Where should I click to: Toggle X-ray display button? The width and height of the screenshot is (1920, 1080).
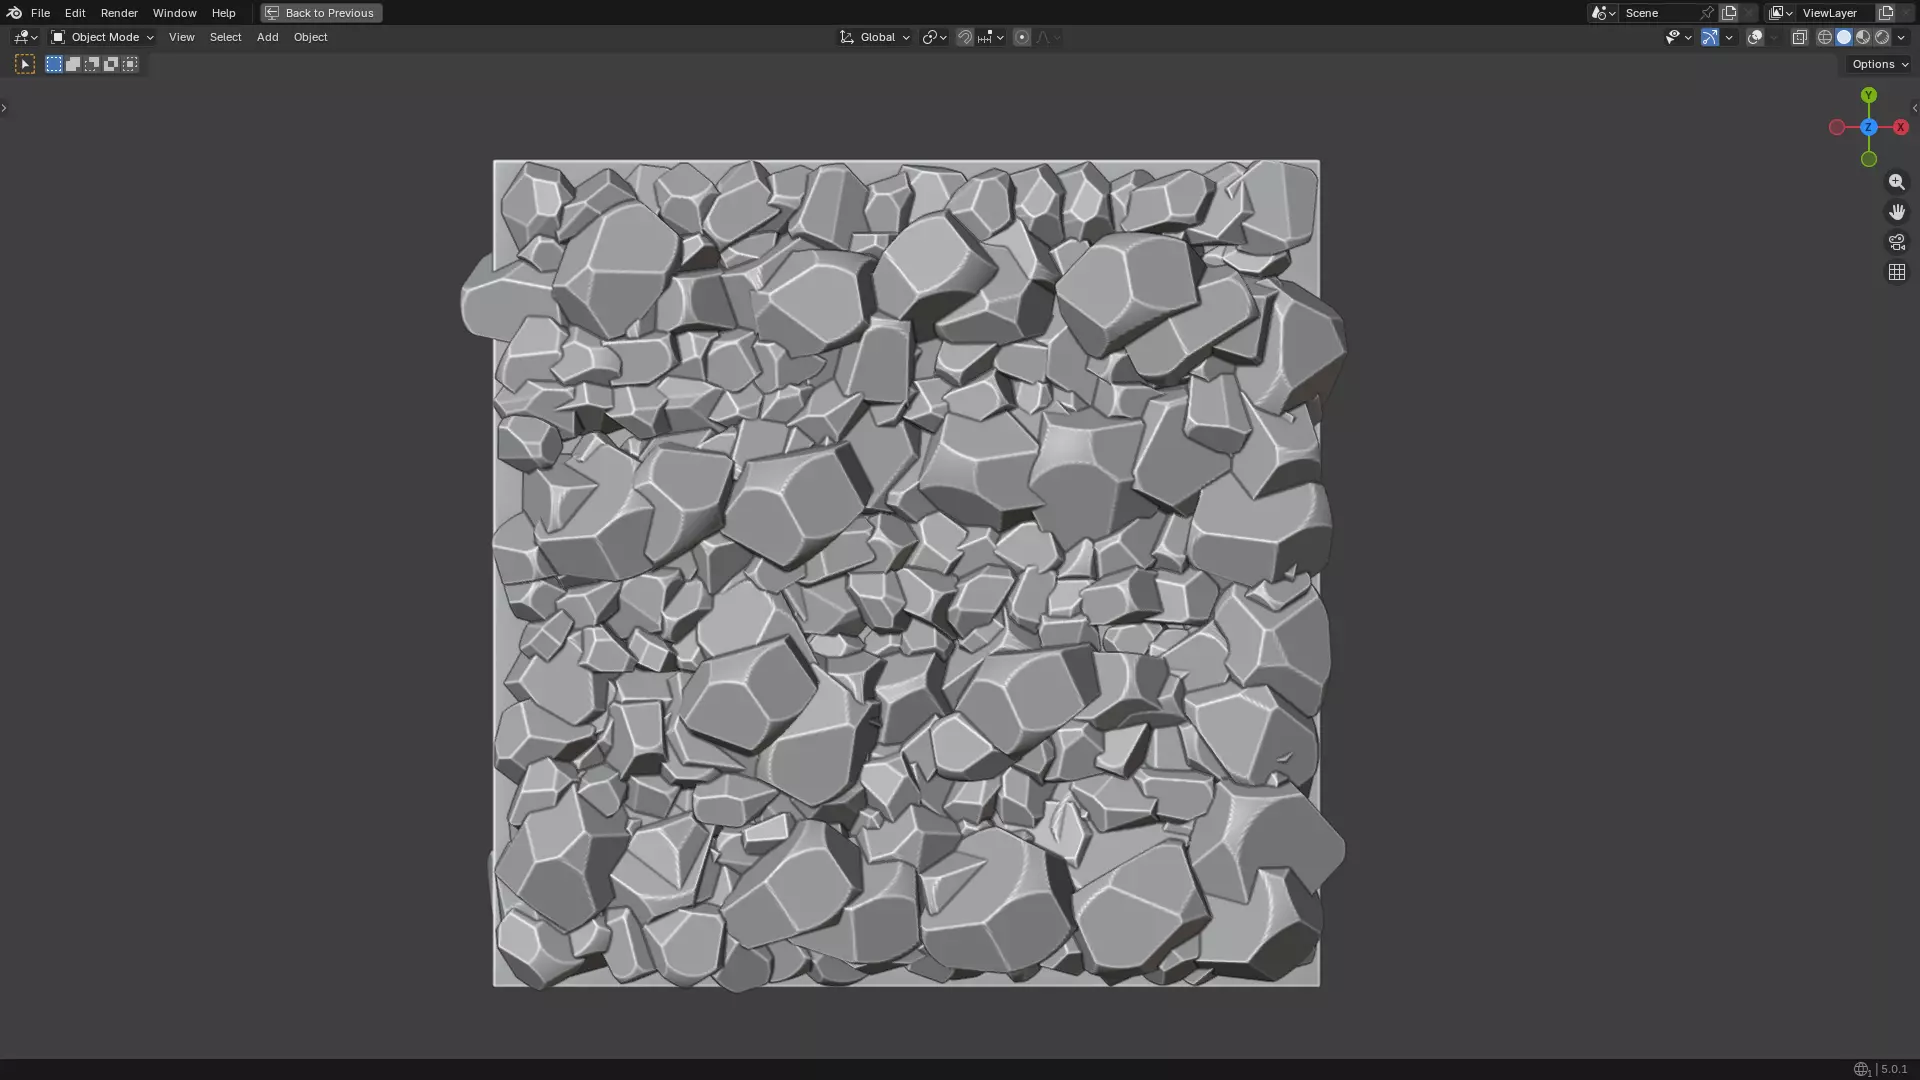coord(1799,37)
